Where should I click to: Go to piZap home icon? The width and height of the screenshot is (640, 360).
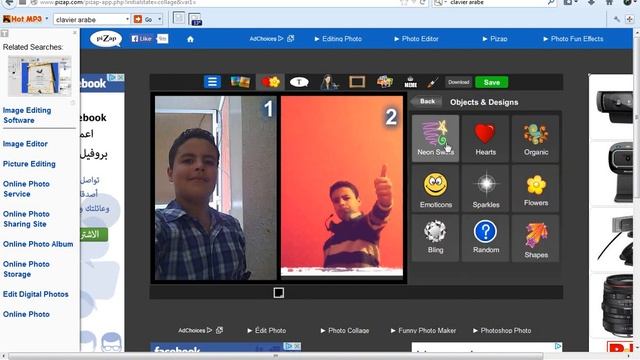pyautogui.click(x=190, y=39)
